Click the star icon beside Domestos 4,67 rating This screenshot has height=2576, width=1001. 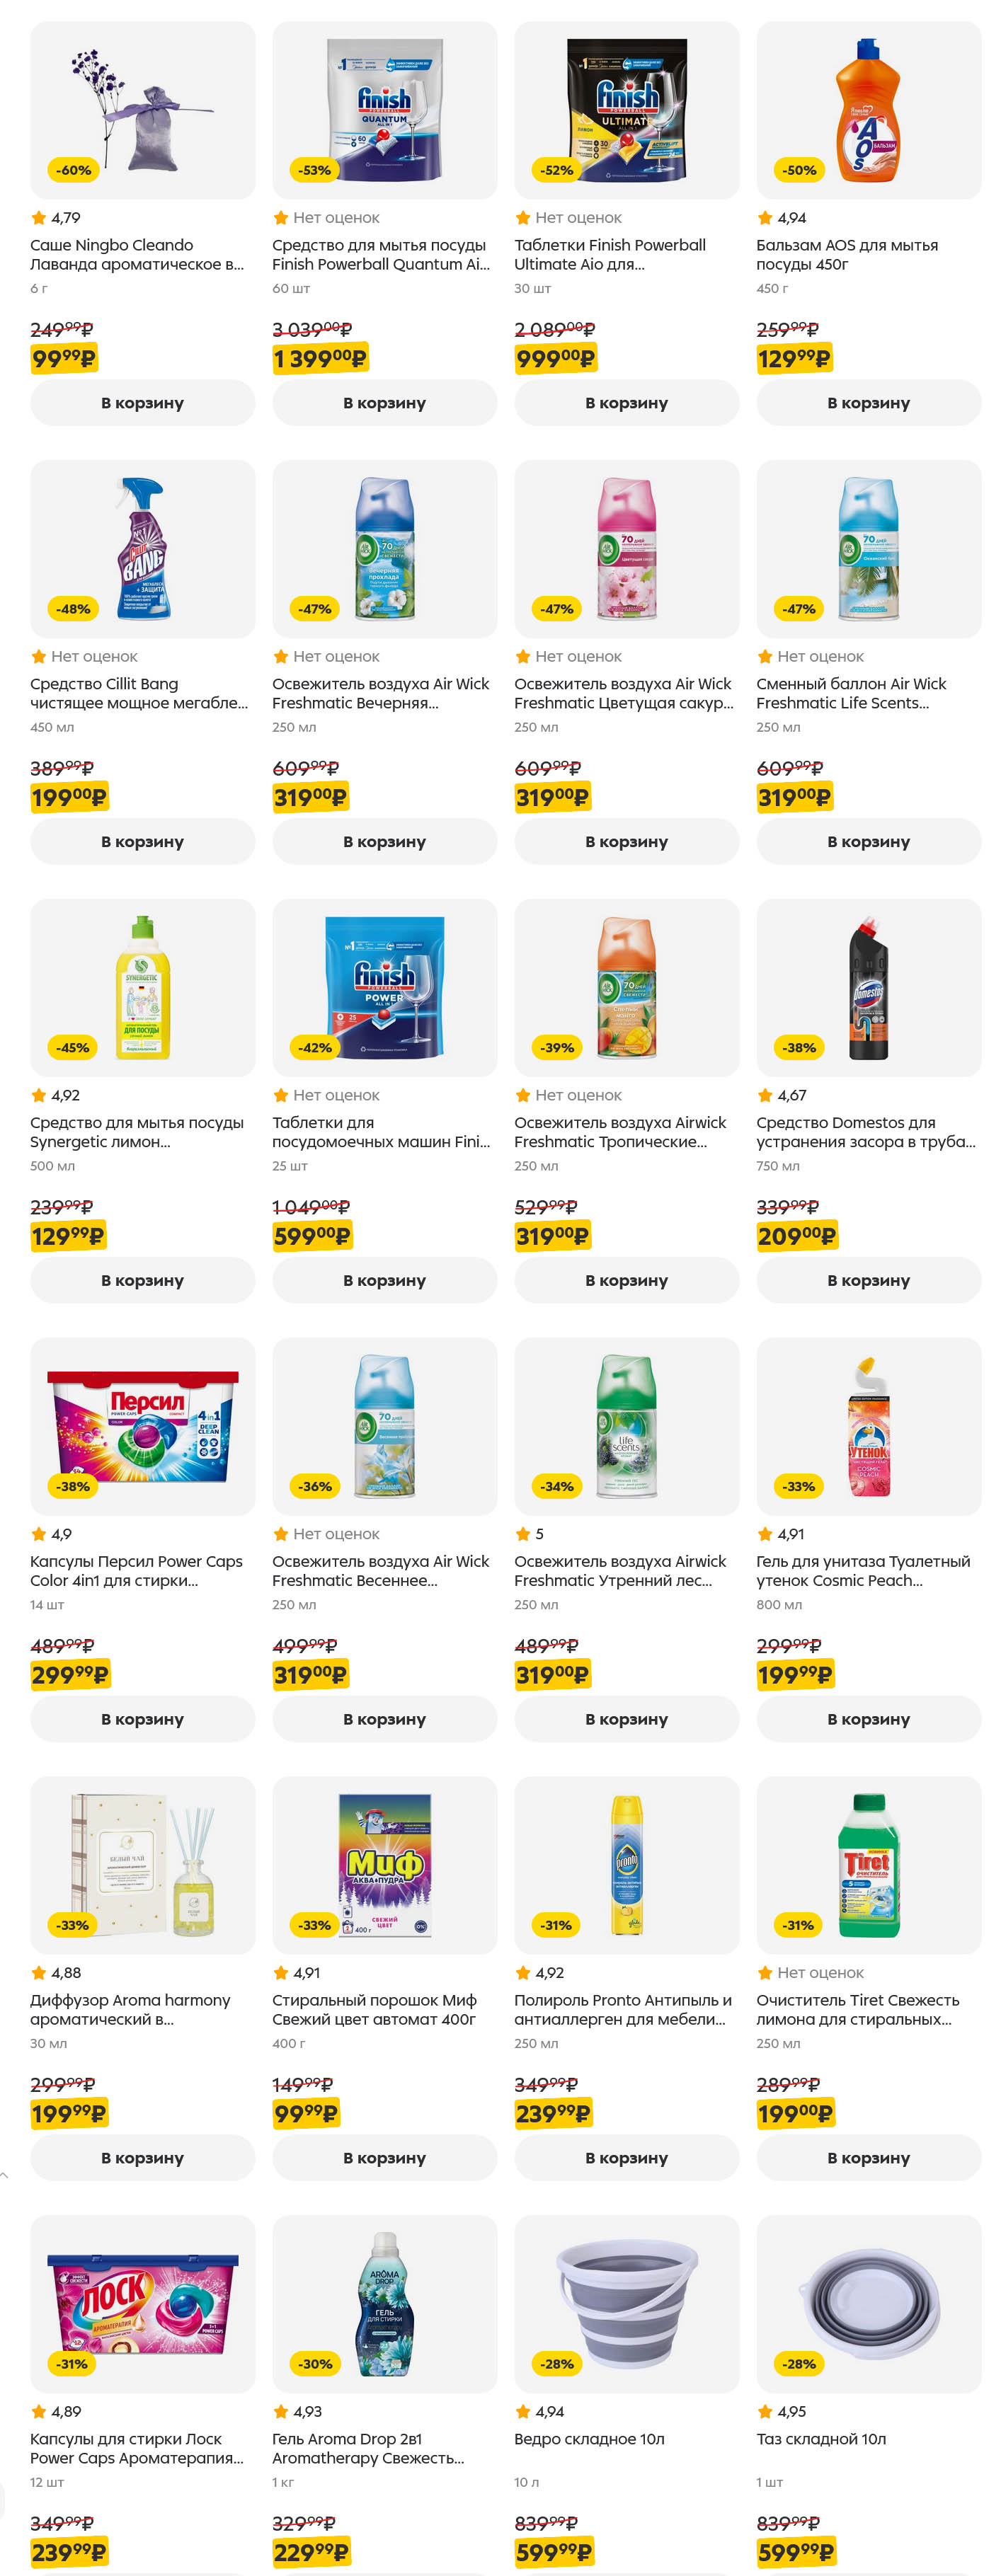pyautogui.click(x=765, y=1095)
